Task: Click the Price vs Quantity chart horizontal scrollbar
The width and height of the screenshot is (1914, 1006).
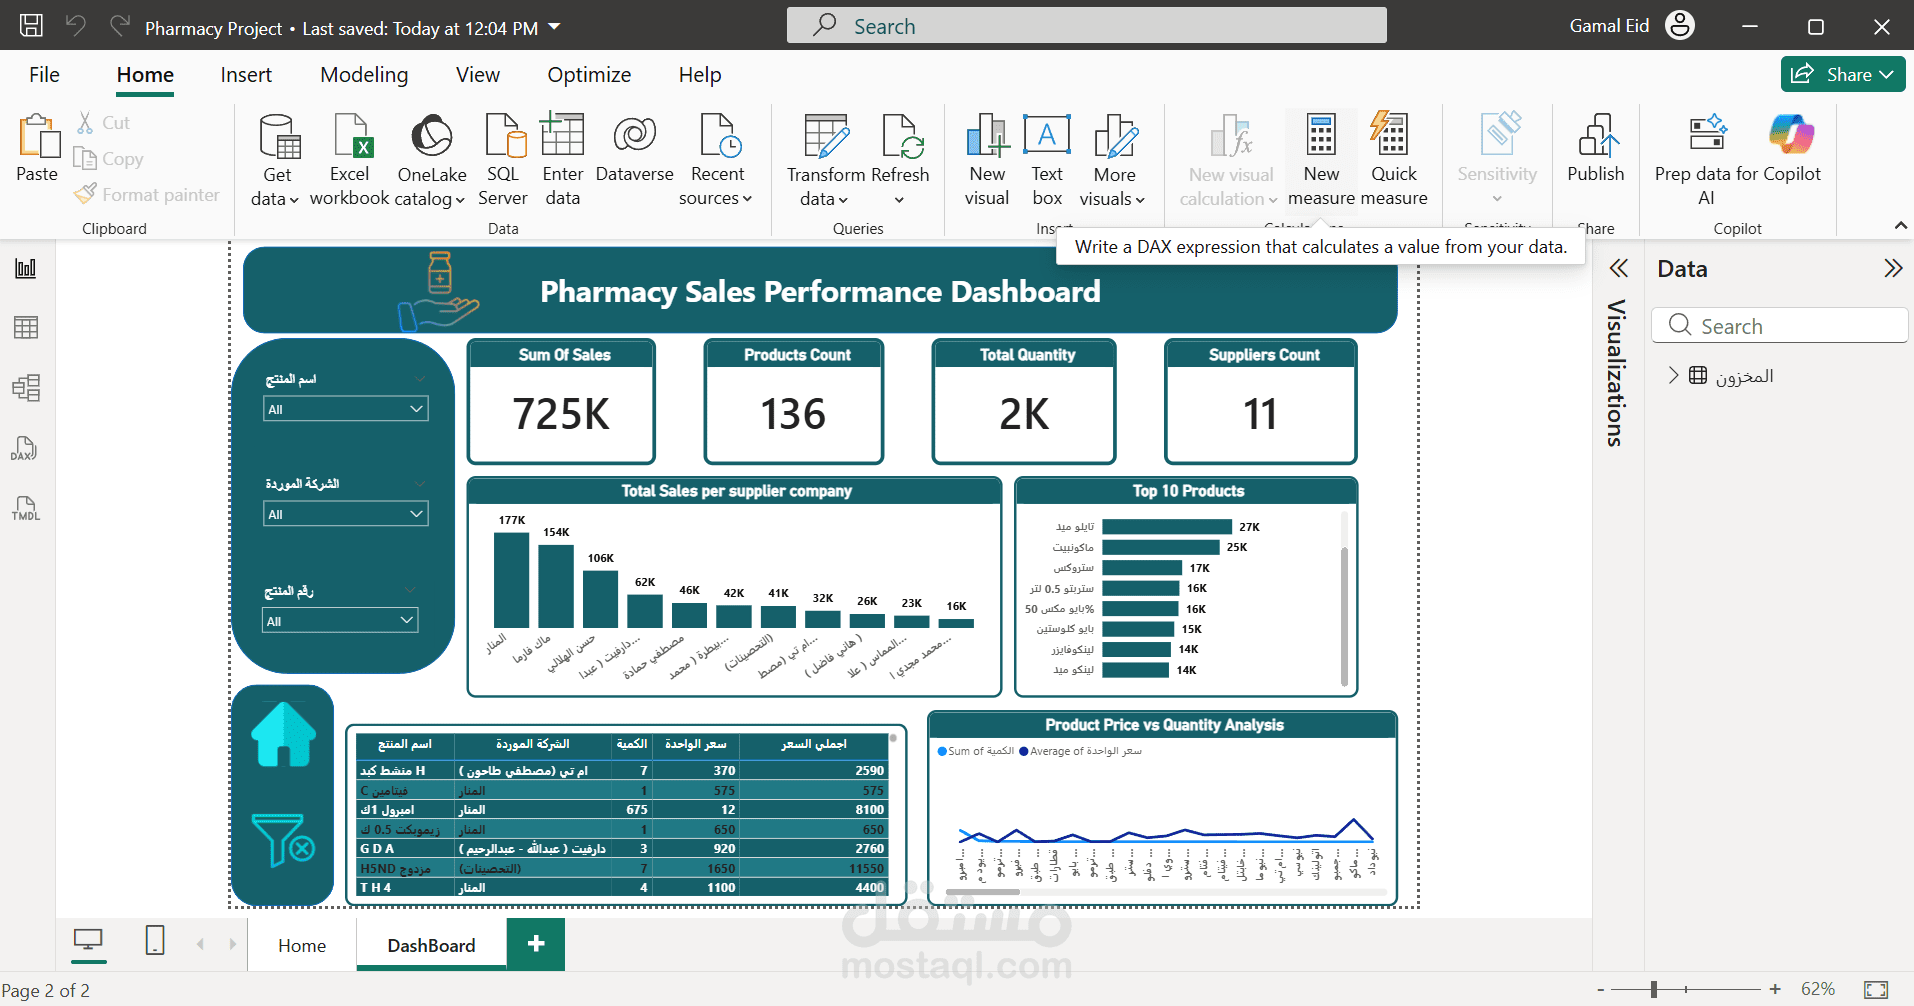Action: (982, 891)
